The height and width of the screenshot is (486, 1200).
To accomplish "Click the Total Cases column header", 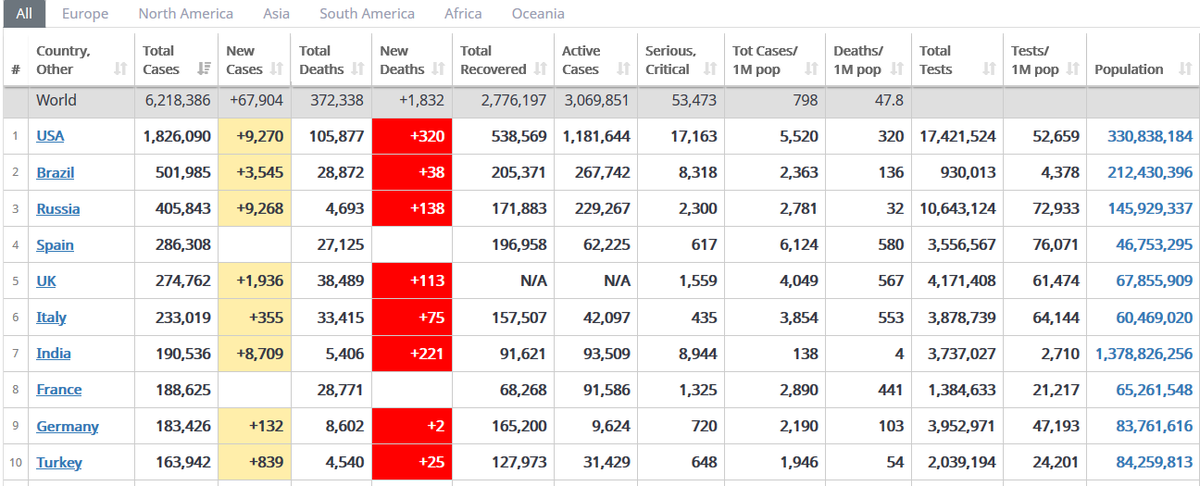I will (176, 60).
